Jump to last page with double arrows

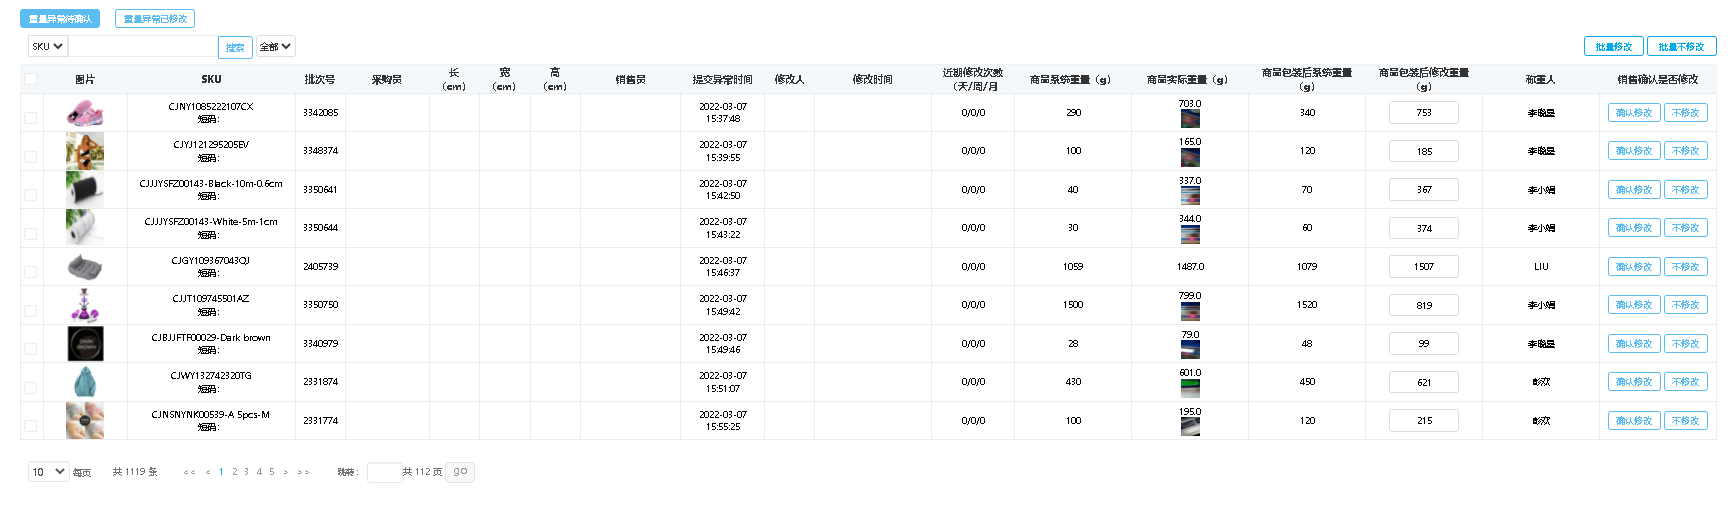tap(303, 472)
